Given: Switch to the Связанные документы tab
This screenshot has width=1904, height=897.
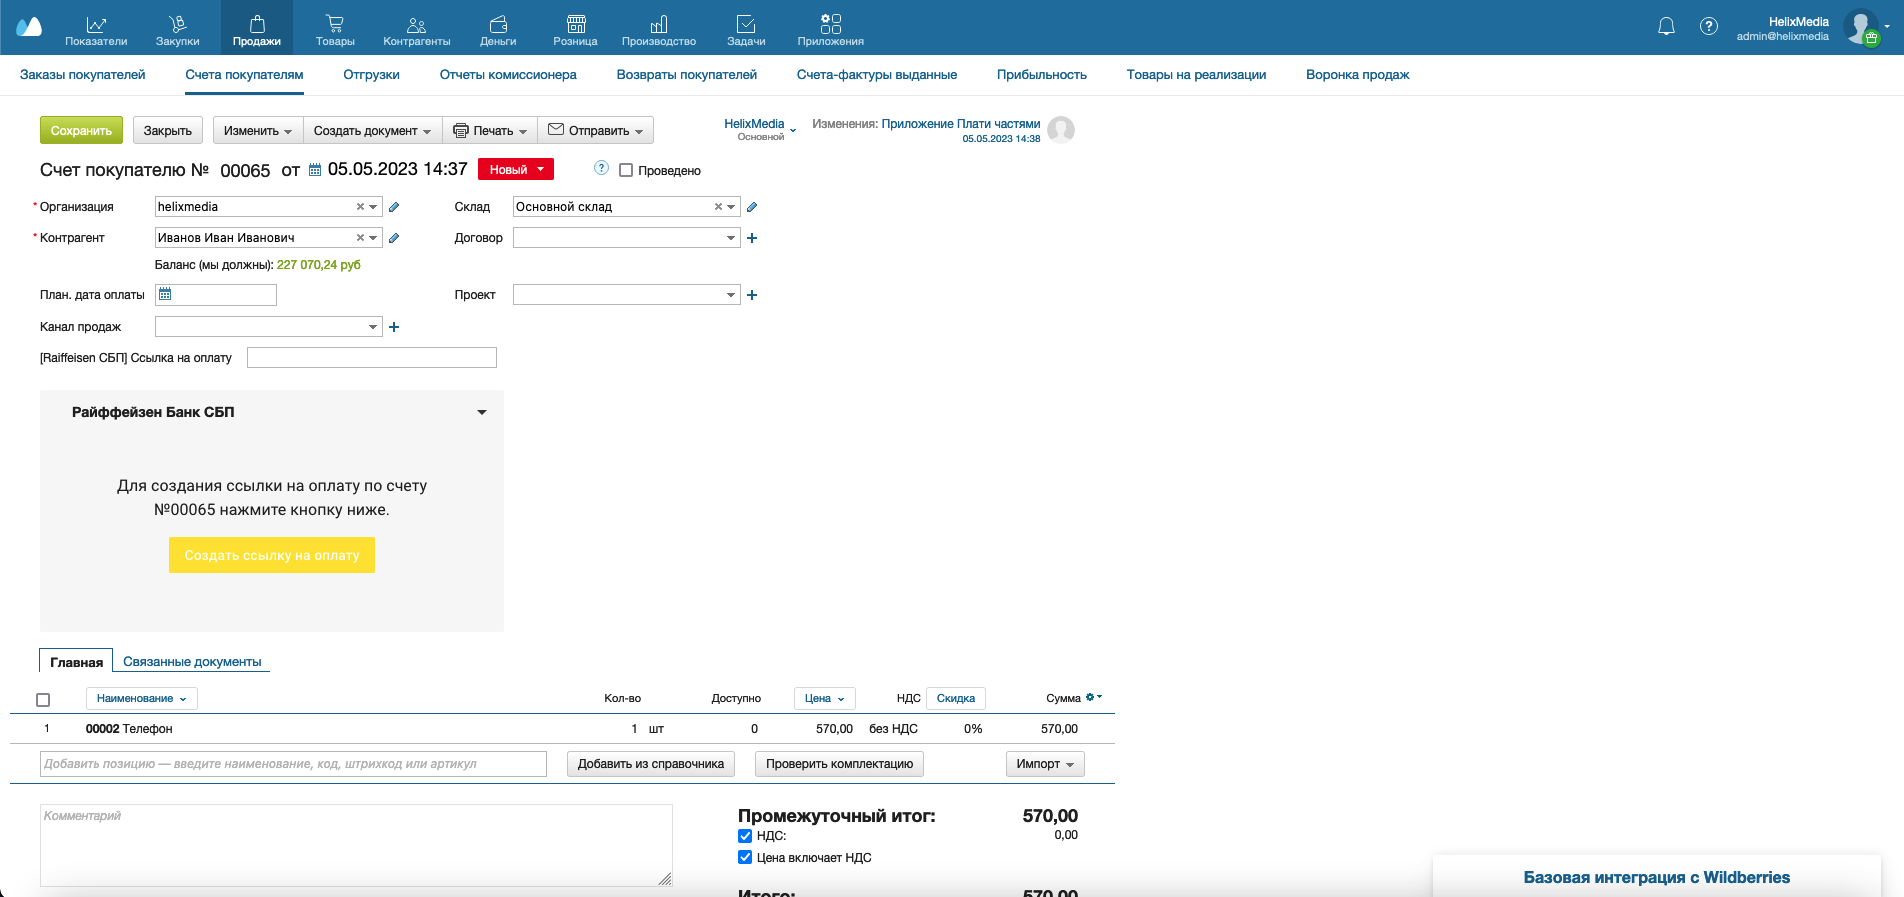Looking at the screenshot, I should point(192,661).
